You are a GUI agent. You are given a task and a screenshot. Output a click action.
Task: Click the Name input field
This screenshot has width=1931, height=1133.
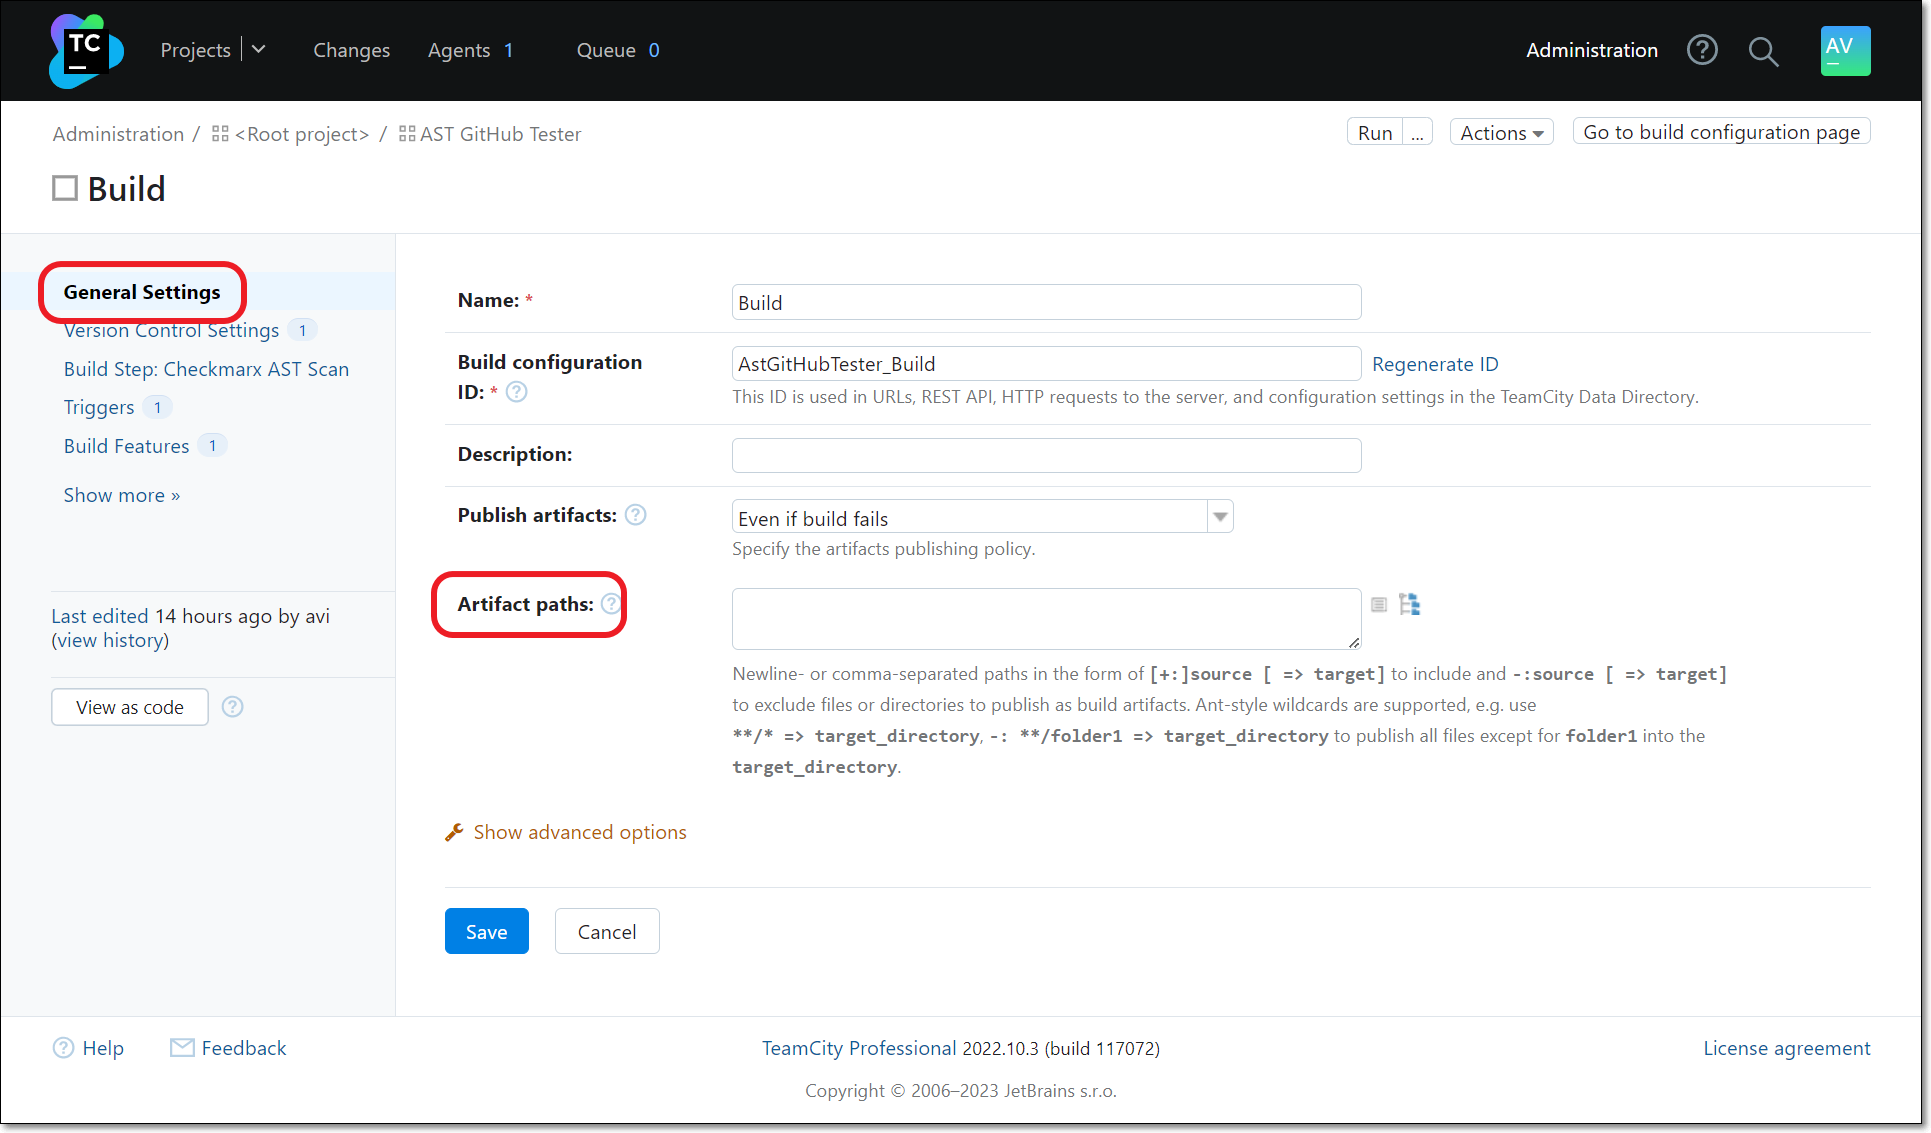coord(1046,302)
